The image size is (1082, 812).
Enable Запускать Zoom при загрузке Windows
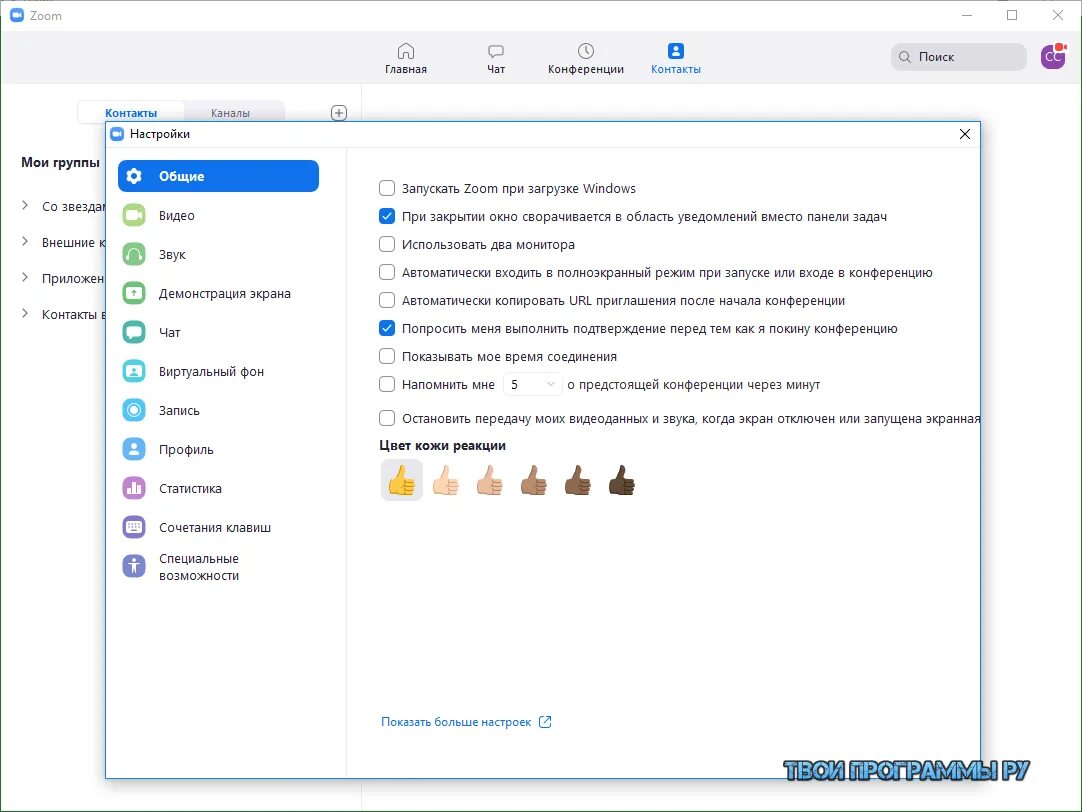[x=387, y=188]
